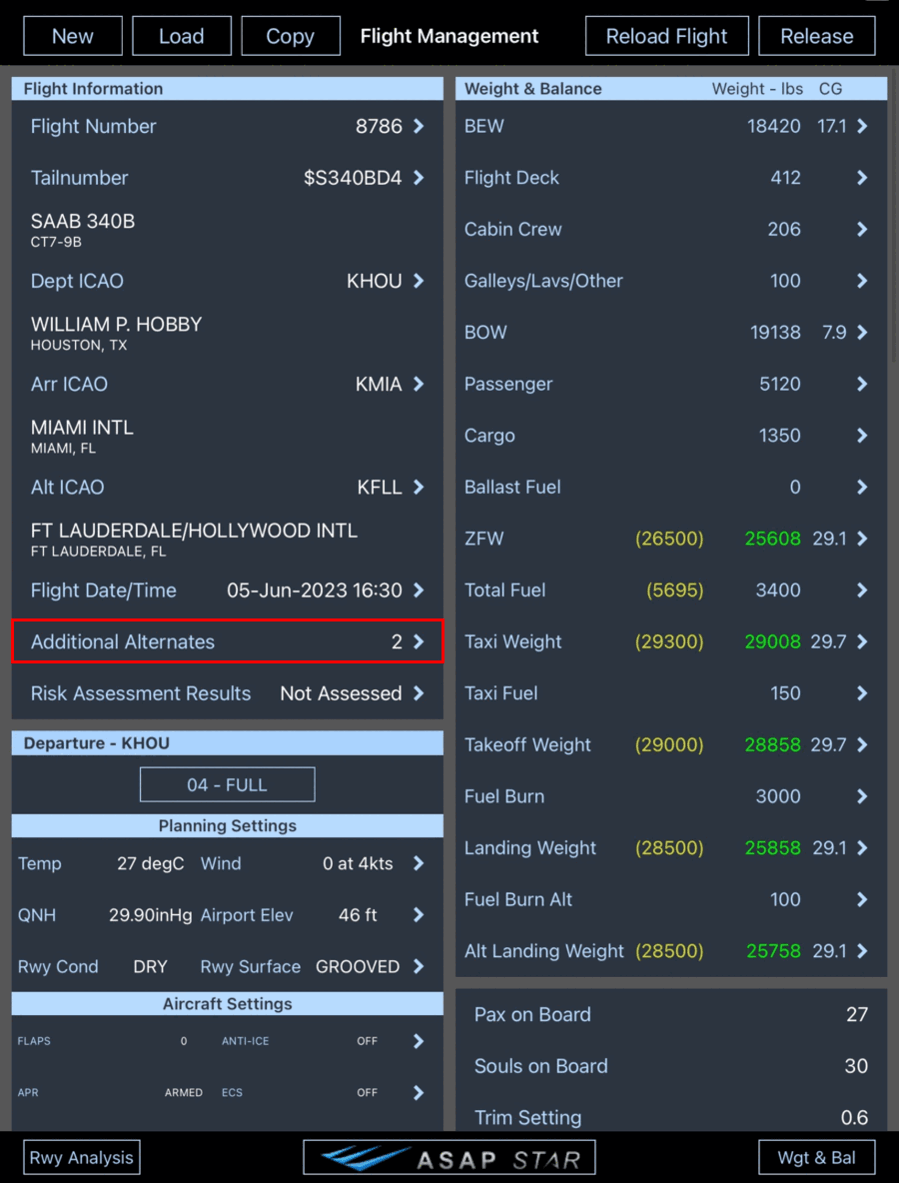Open the Flight Deck weight chevron
The image size is (899, 1183).
(862, 177)
